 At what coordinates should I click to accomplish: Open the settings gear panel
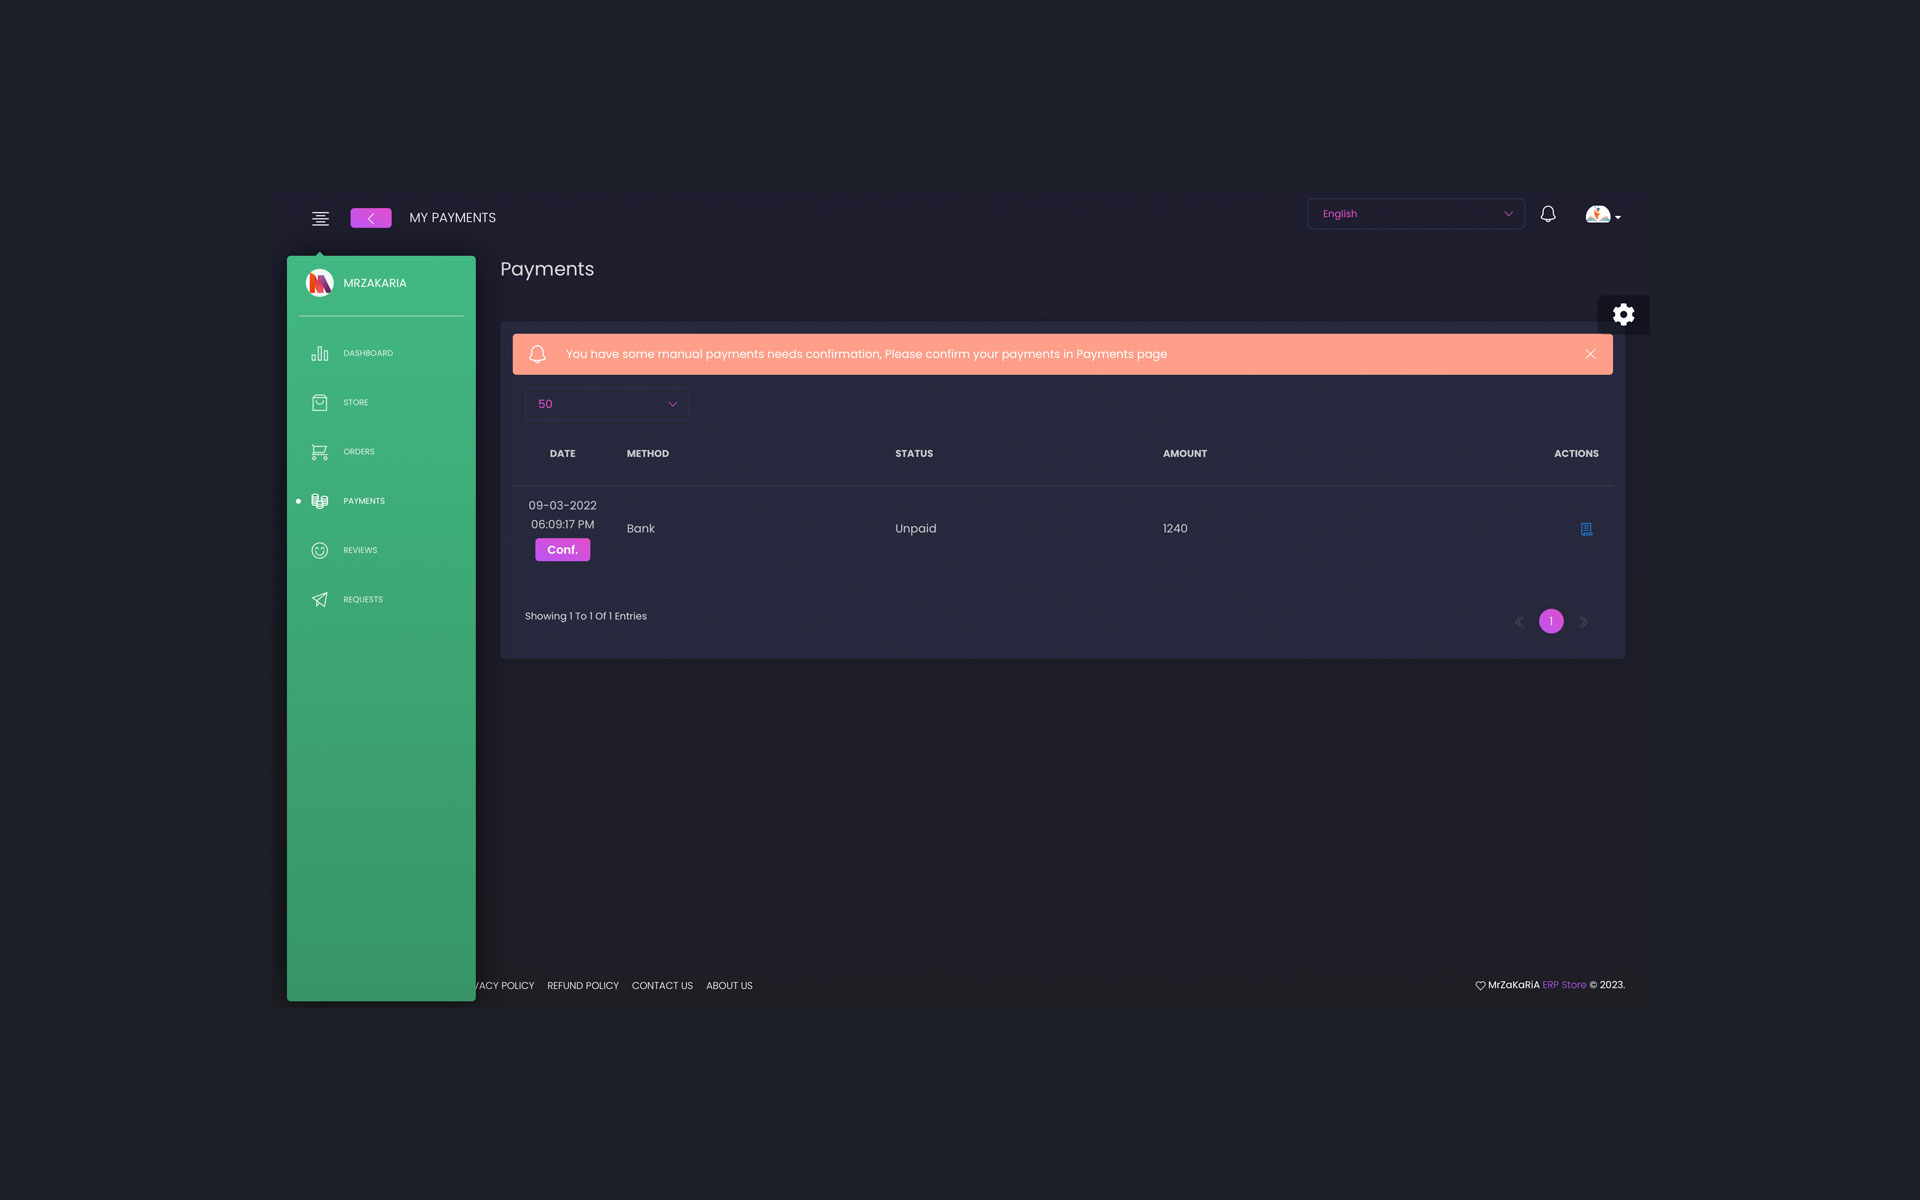click(1623, 313)
